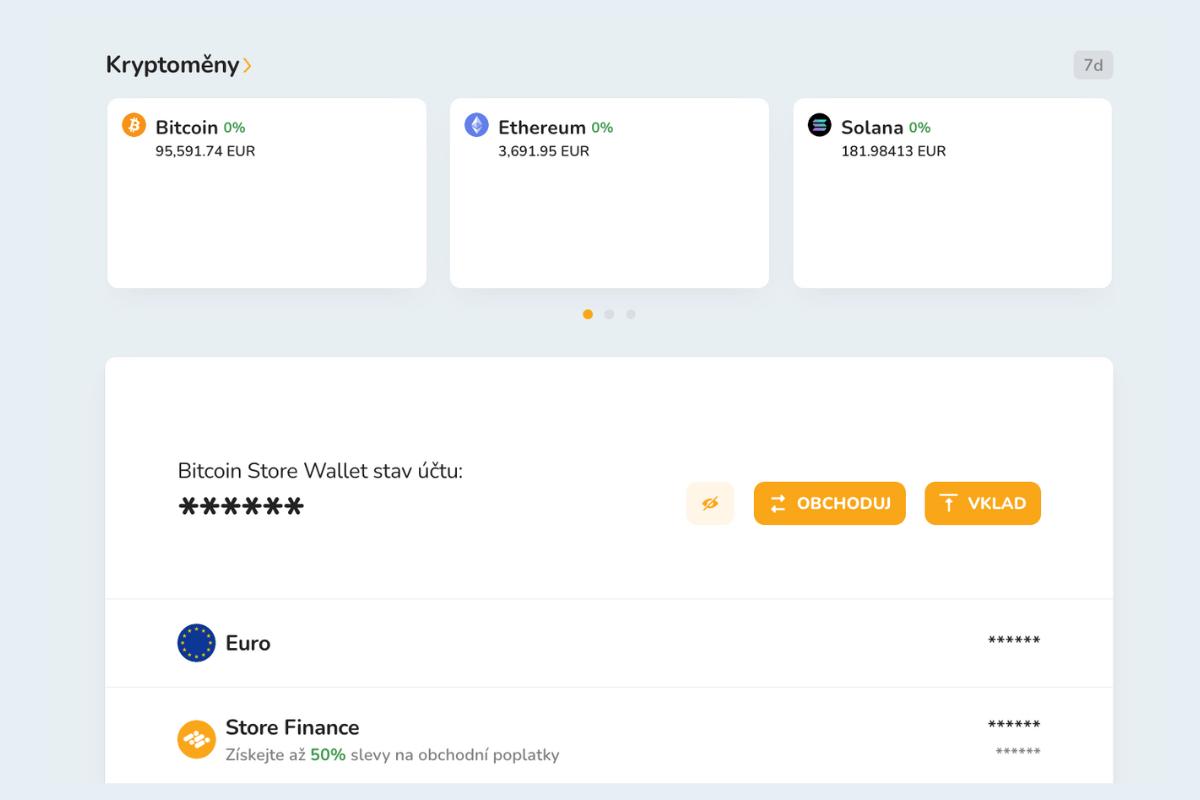Click the VKLAD deposit button
This screenshot has height=800, width=1200.
(x=982, y=503)
